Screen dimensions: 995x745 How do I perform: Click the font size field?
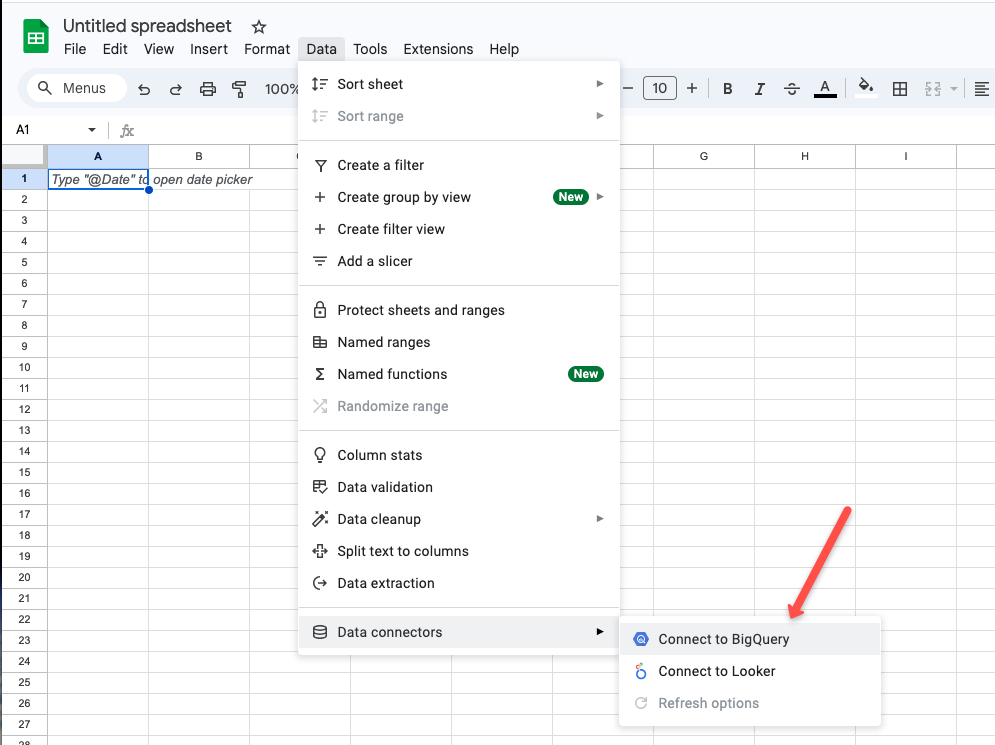[660, 88]
